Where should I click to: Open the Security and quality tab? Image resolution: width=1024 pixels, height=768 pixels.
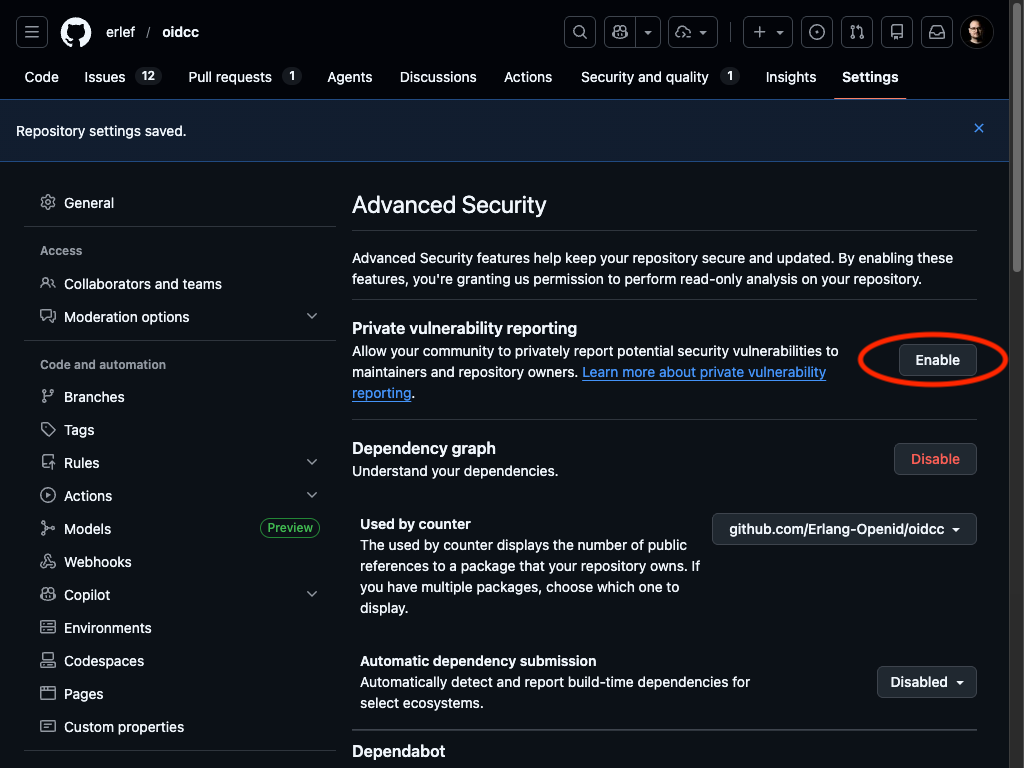pos(660,77)
